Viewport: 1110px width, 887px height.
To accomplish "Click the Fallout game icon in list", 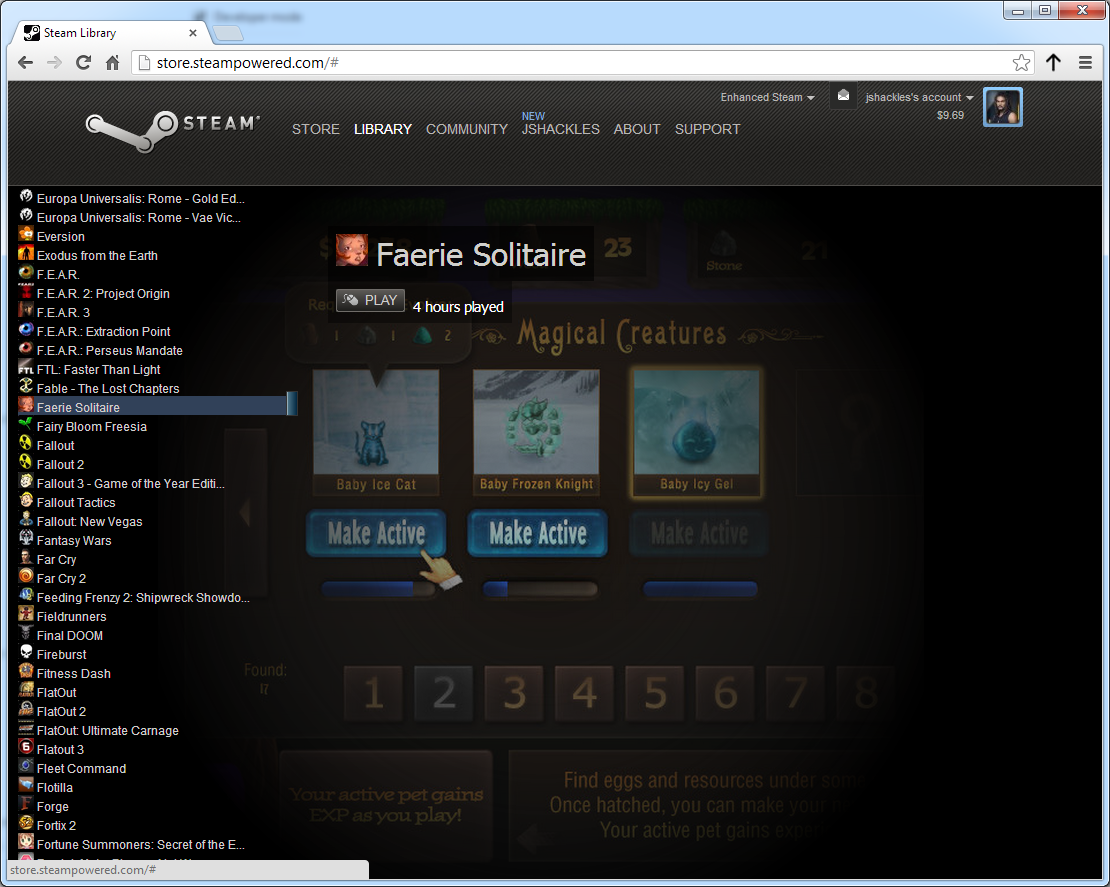I will (x=26, y=443).
